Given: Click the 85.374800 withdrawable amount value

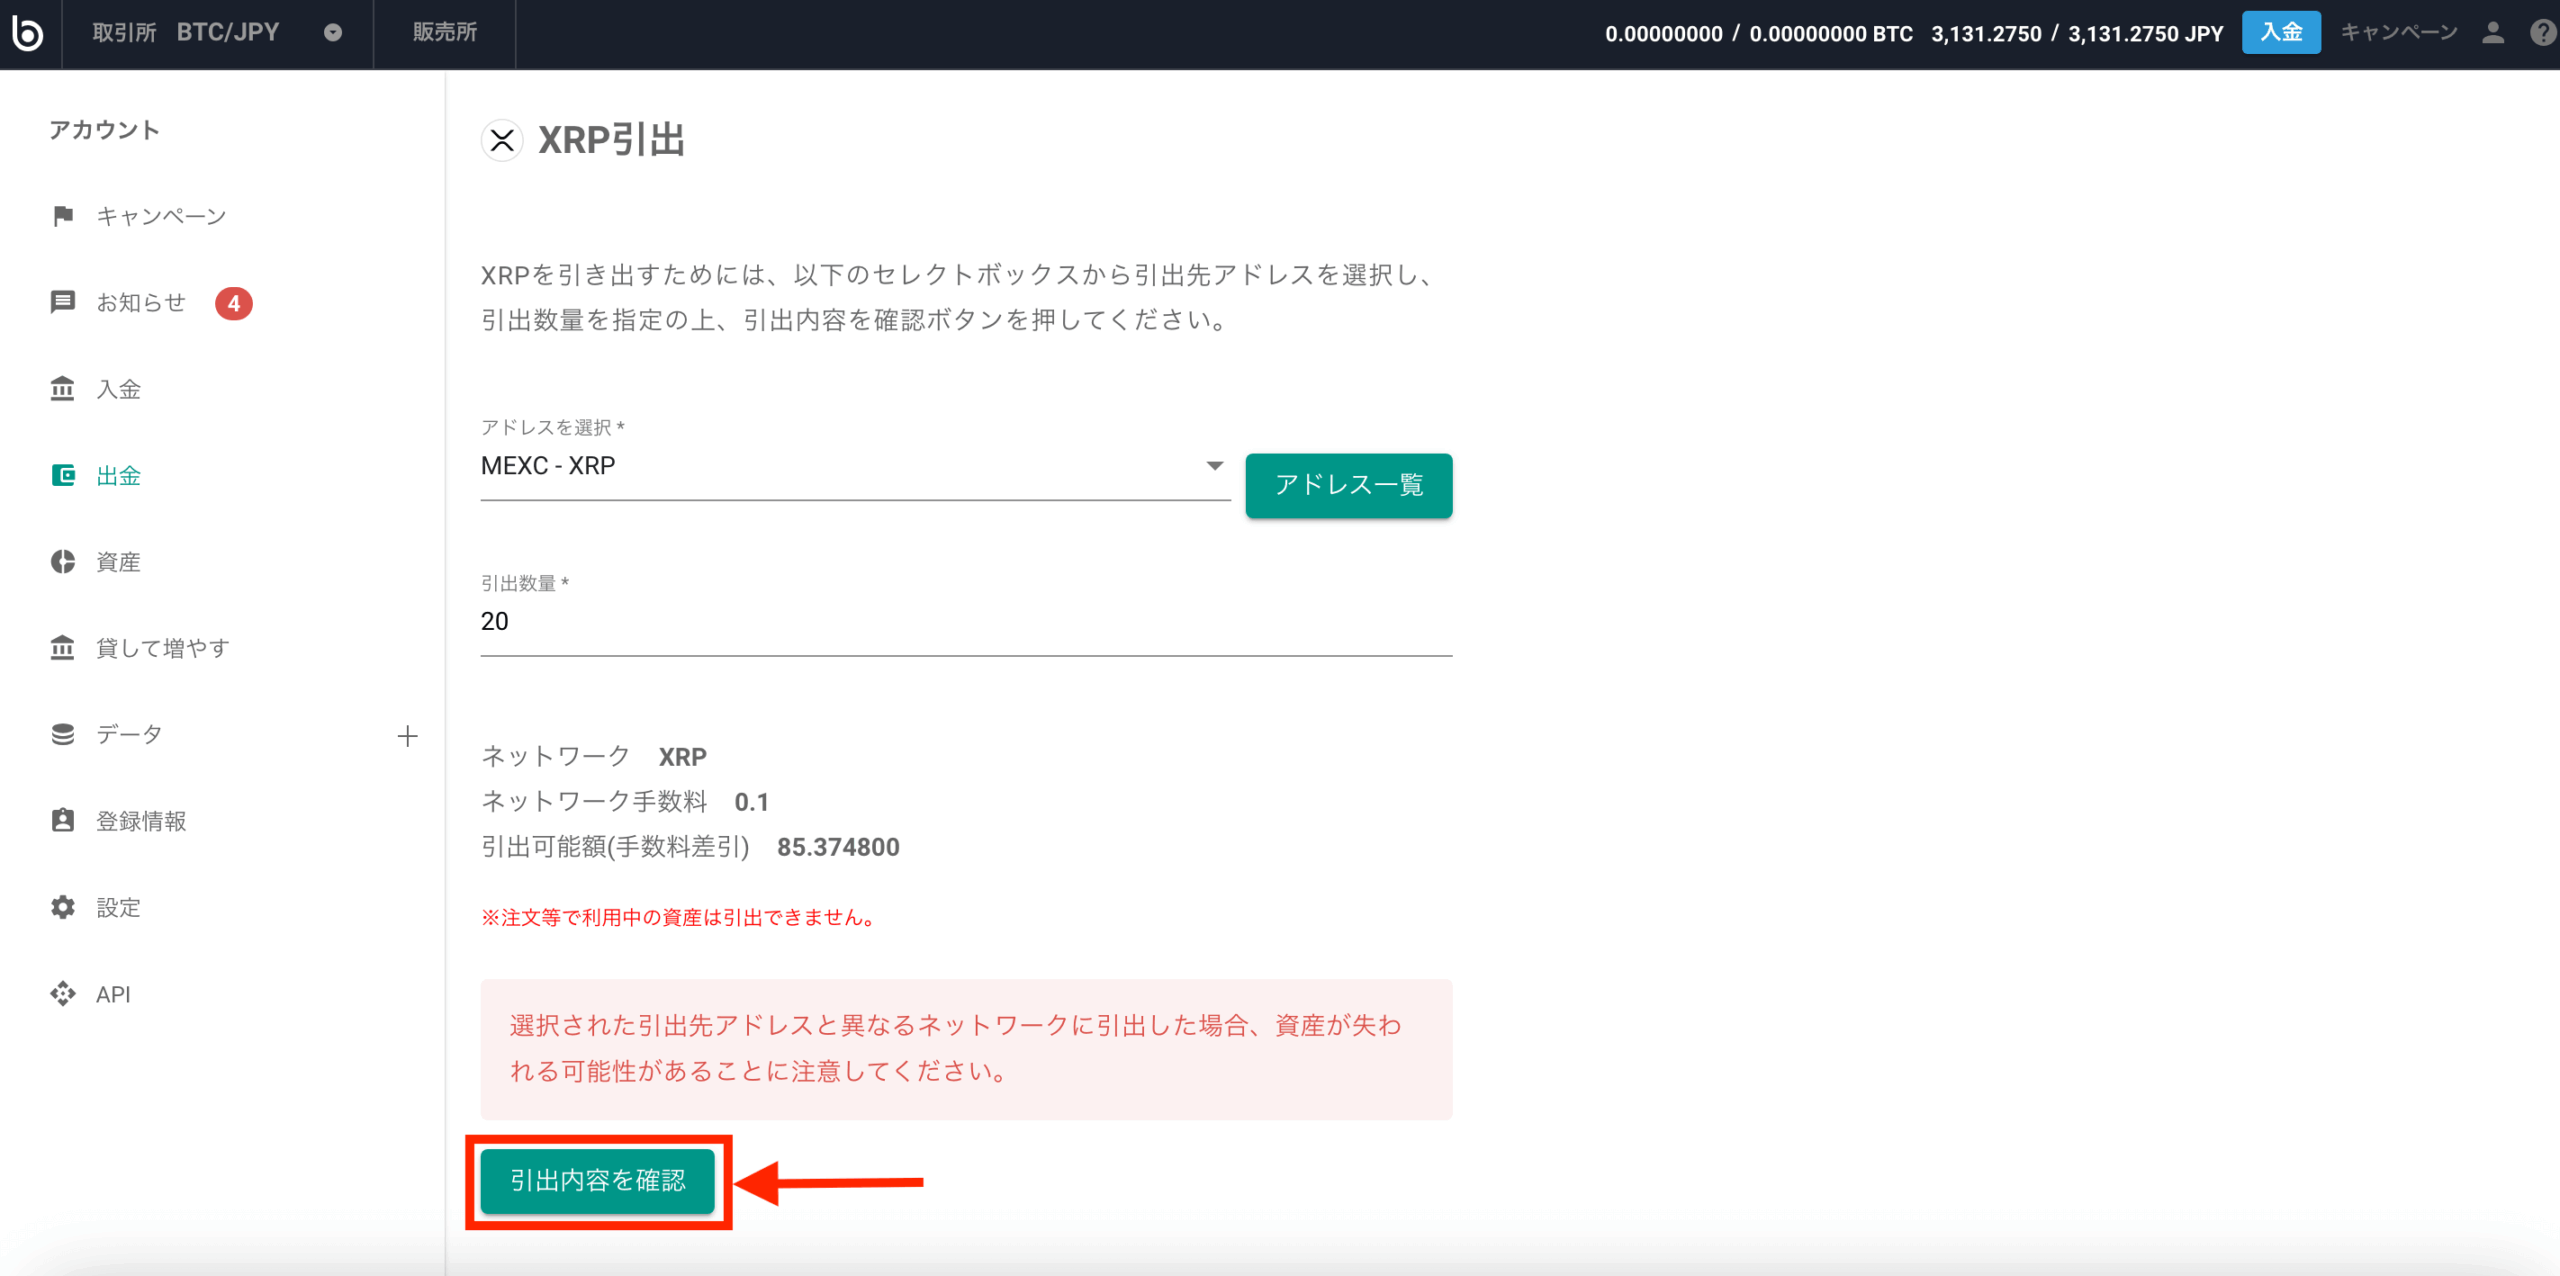Looking at the screenshot, I should [x=838, y=847].
